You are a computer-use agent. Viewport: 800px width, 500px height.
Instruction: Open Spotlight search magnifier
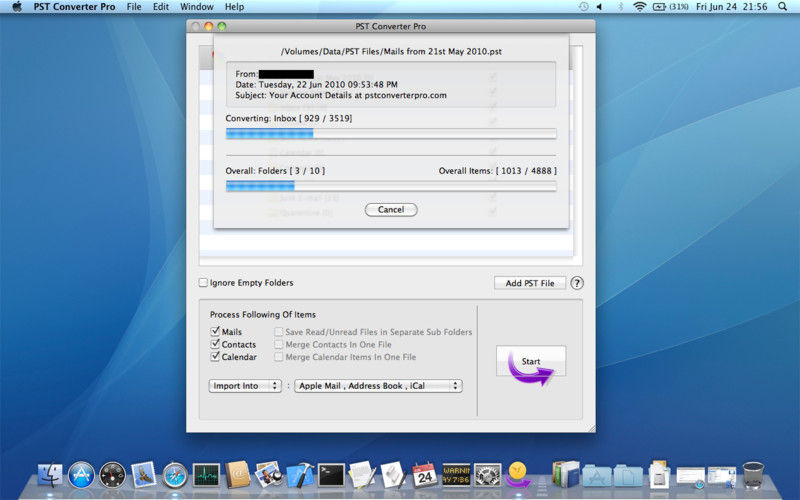pyautogui.click(x=783, y=7)
